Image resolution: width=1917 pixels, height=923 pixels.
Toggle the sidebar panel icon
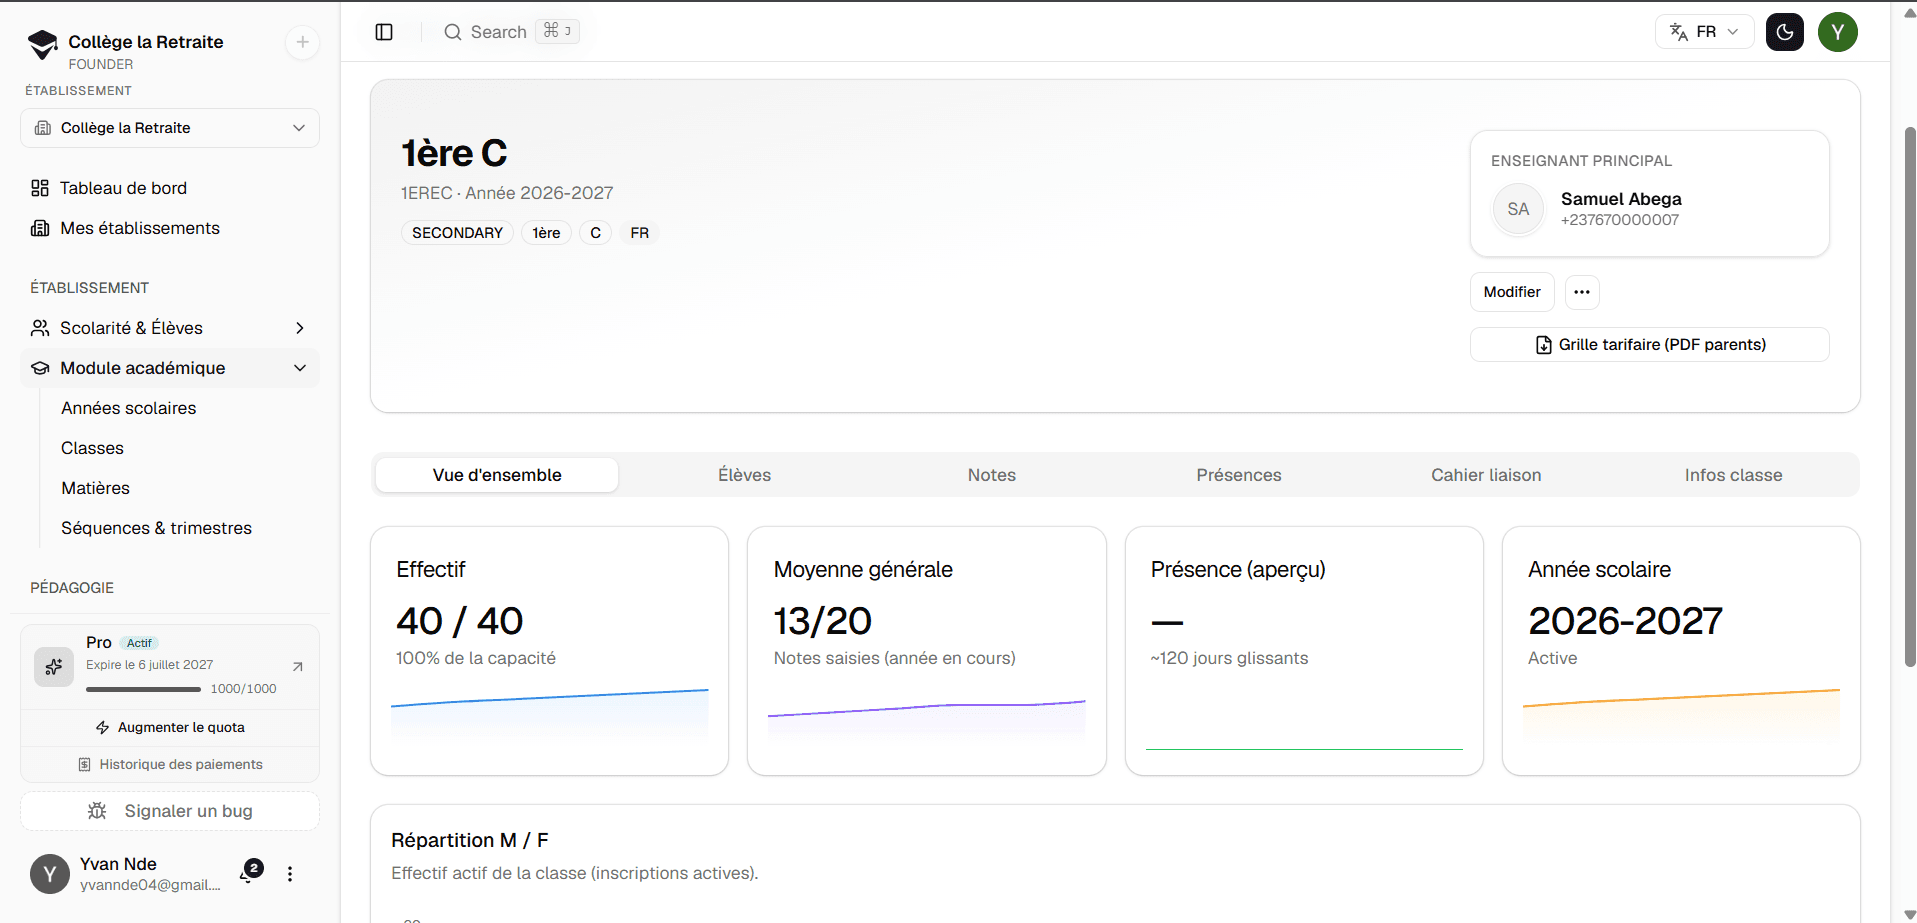click(x=384, y=32)
